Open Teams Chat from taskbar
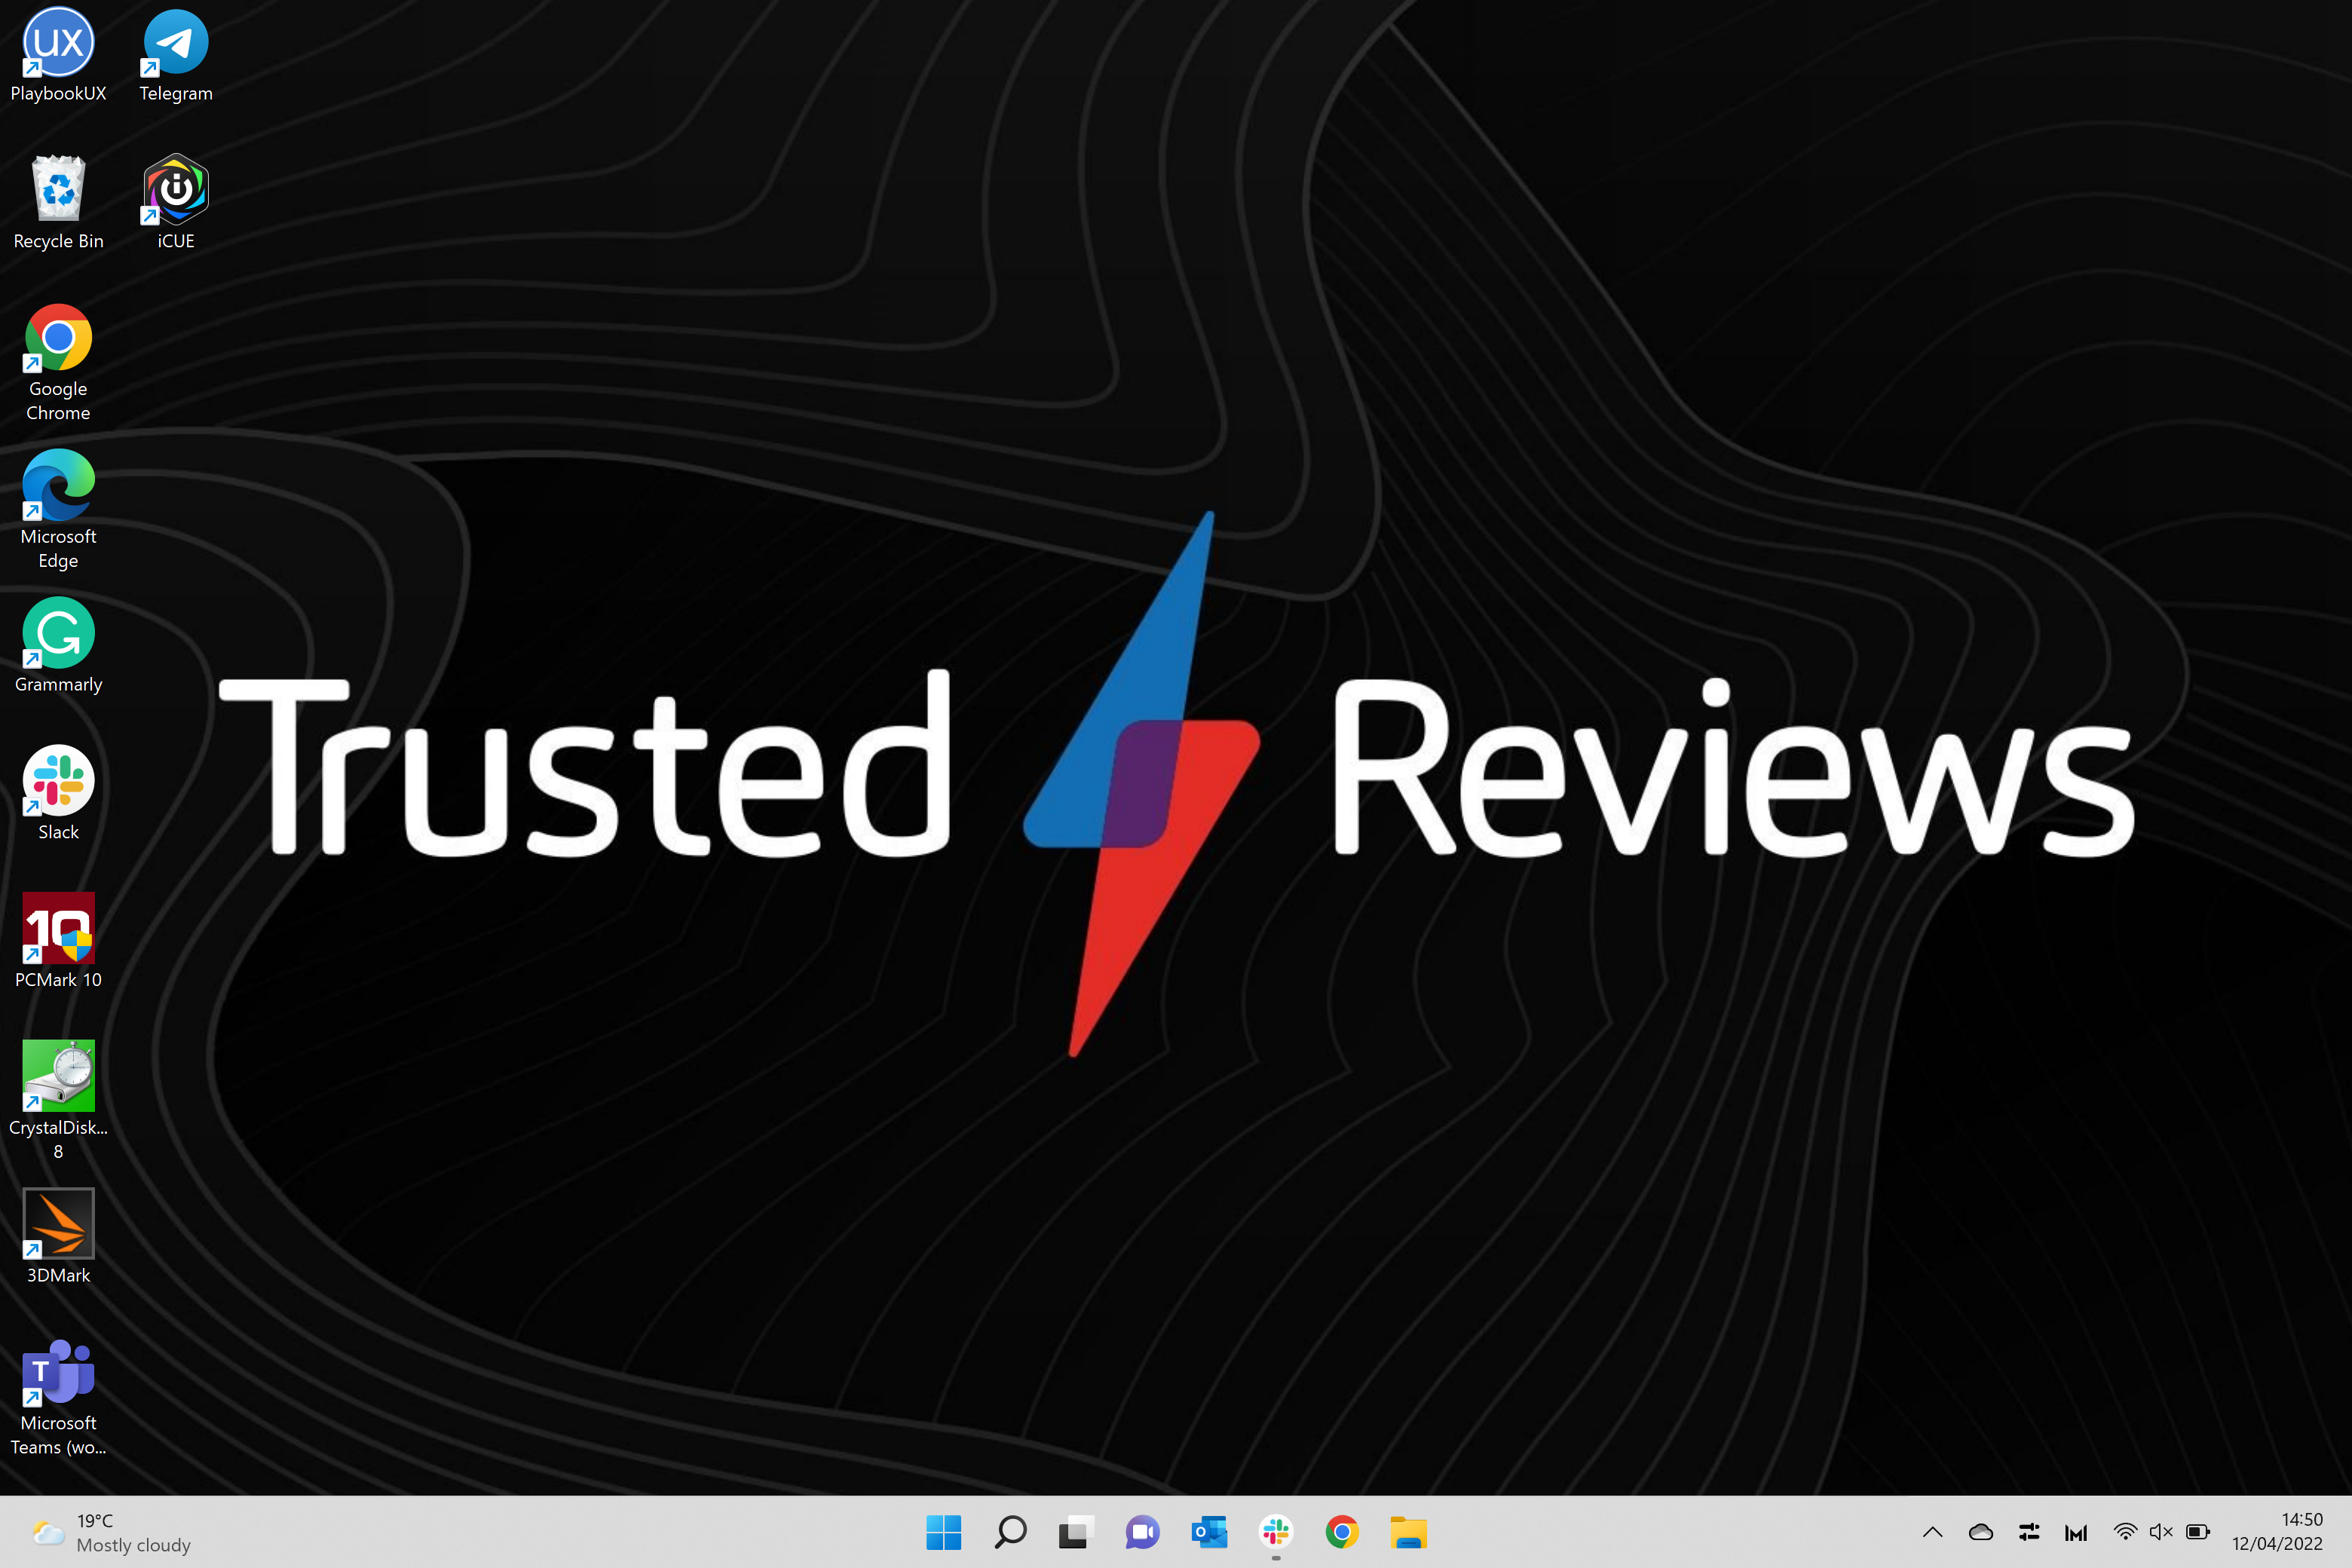2352x1568 pixels. [1142, 1532]
